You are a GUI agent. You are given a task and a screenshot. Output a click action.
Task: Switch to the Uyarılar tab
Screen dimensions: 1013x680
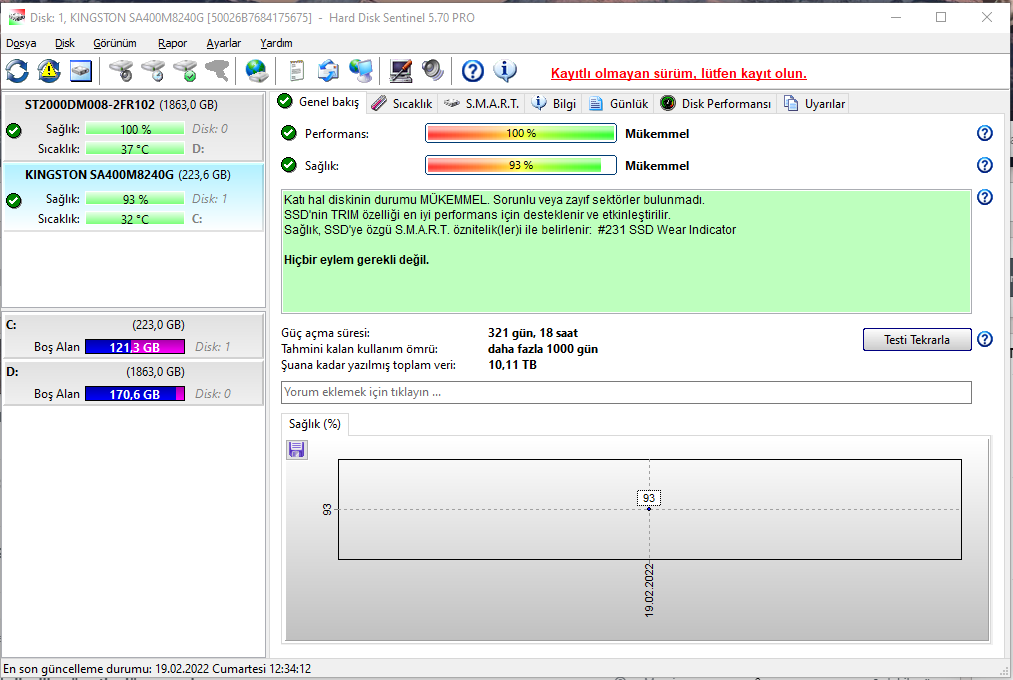click(x=814, y=104)
